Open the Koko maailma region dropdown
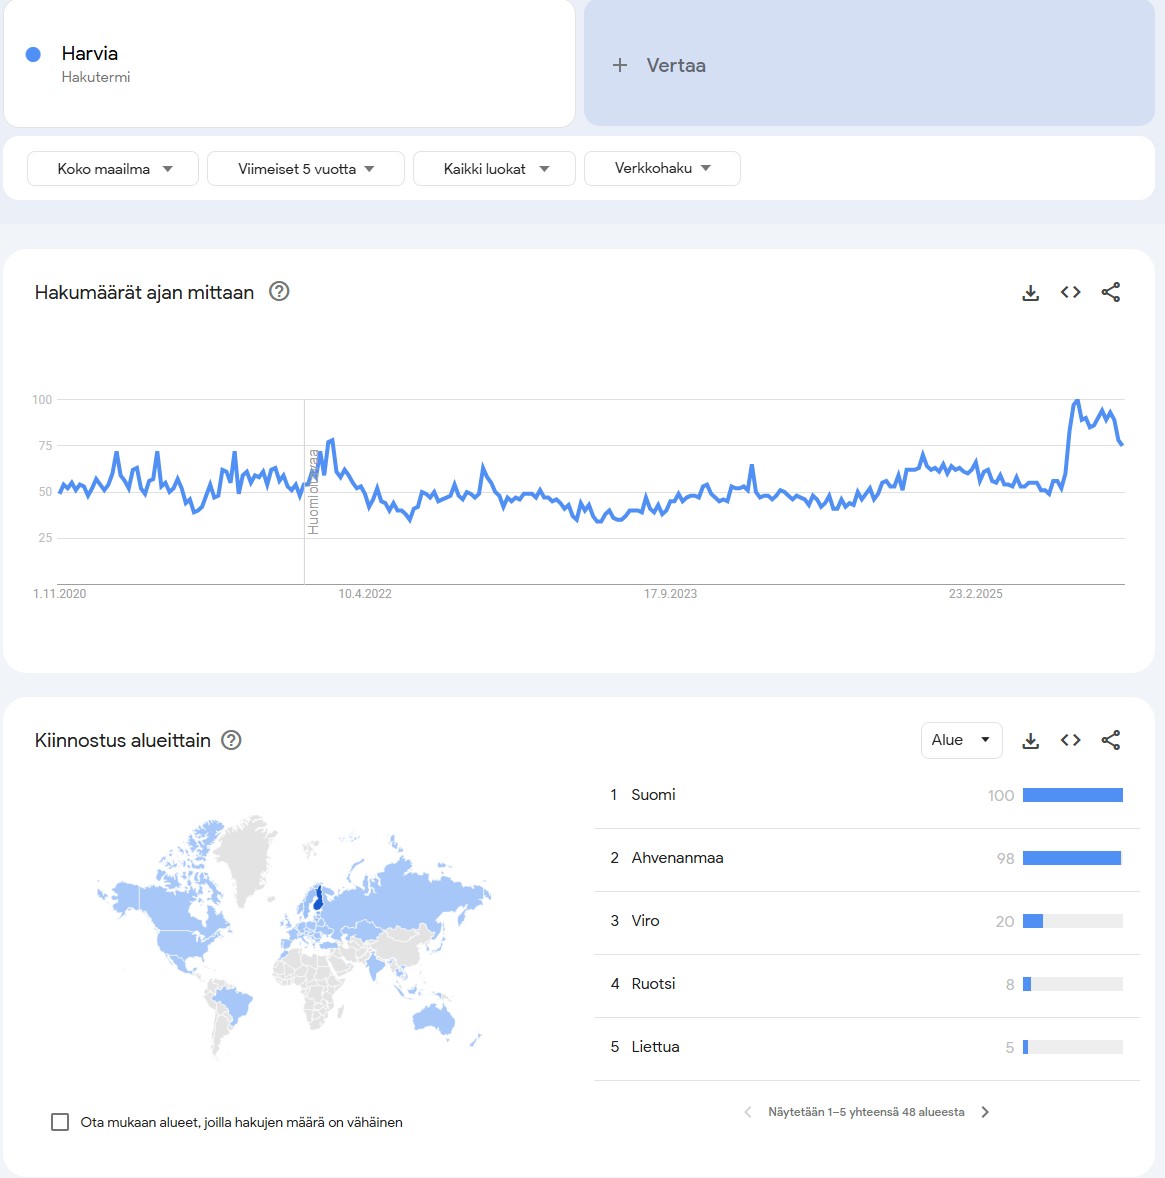The image size is (1165, 1178). click(113, 169)
